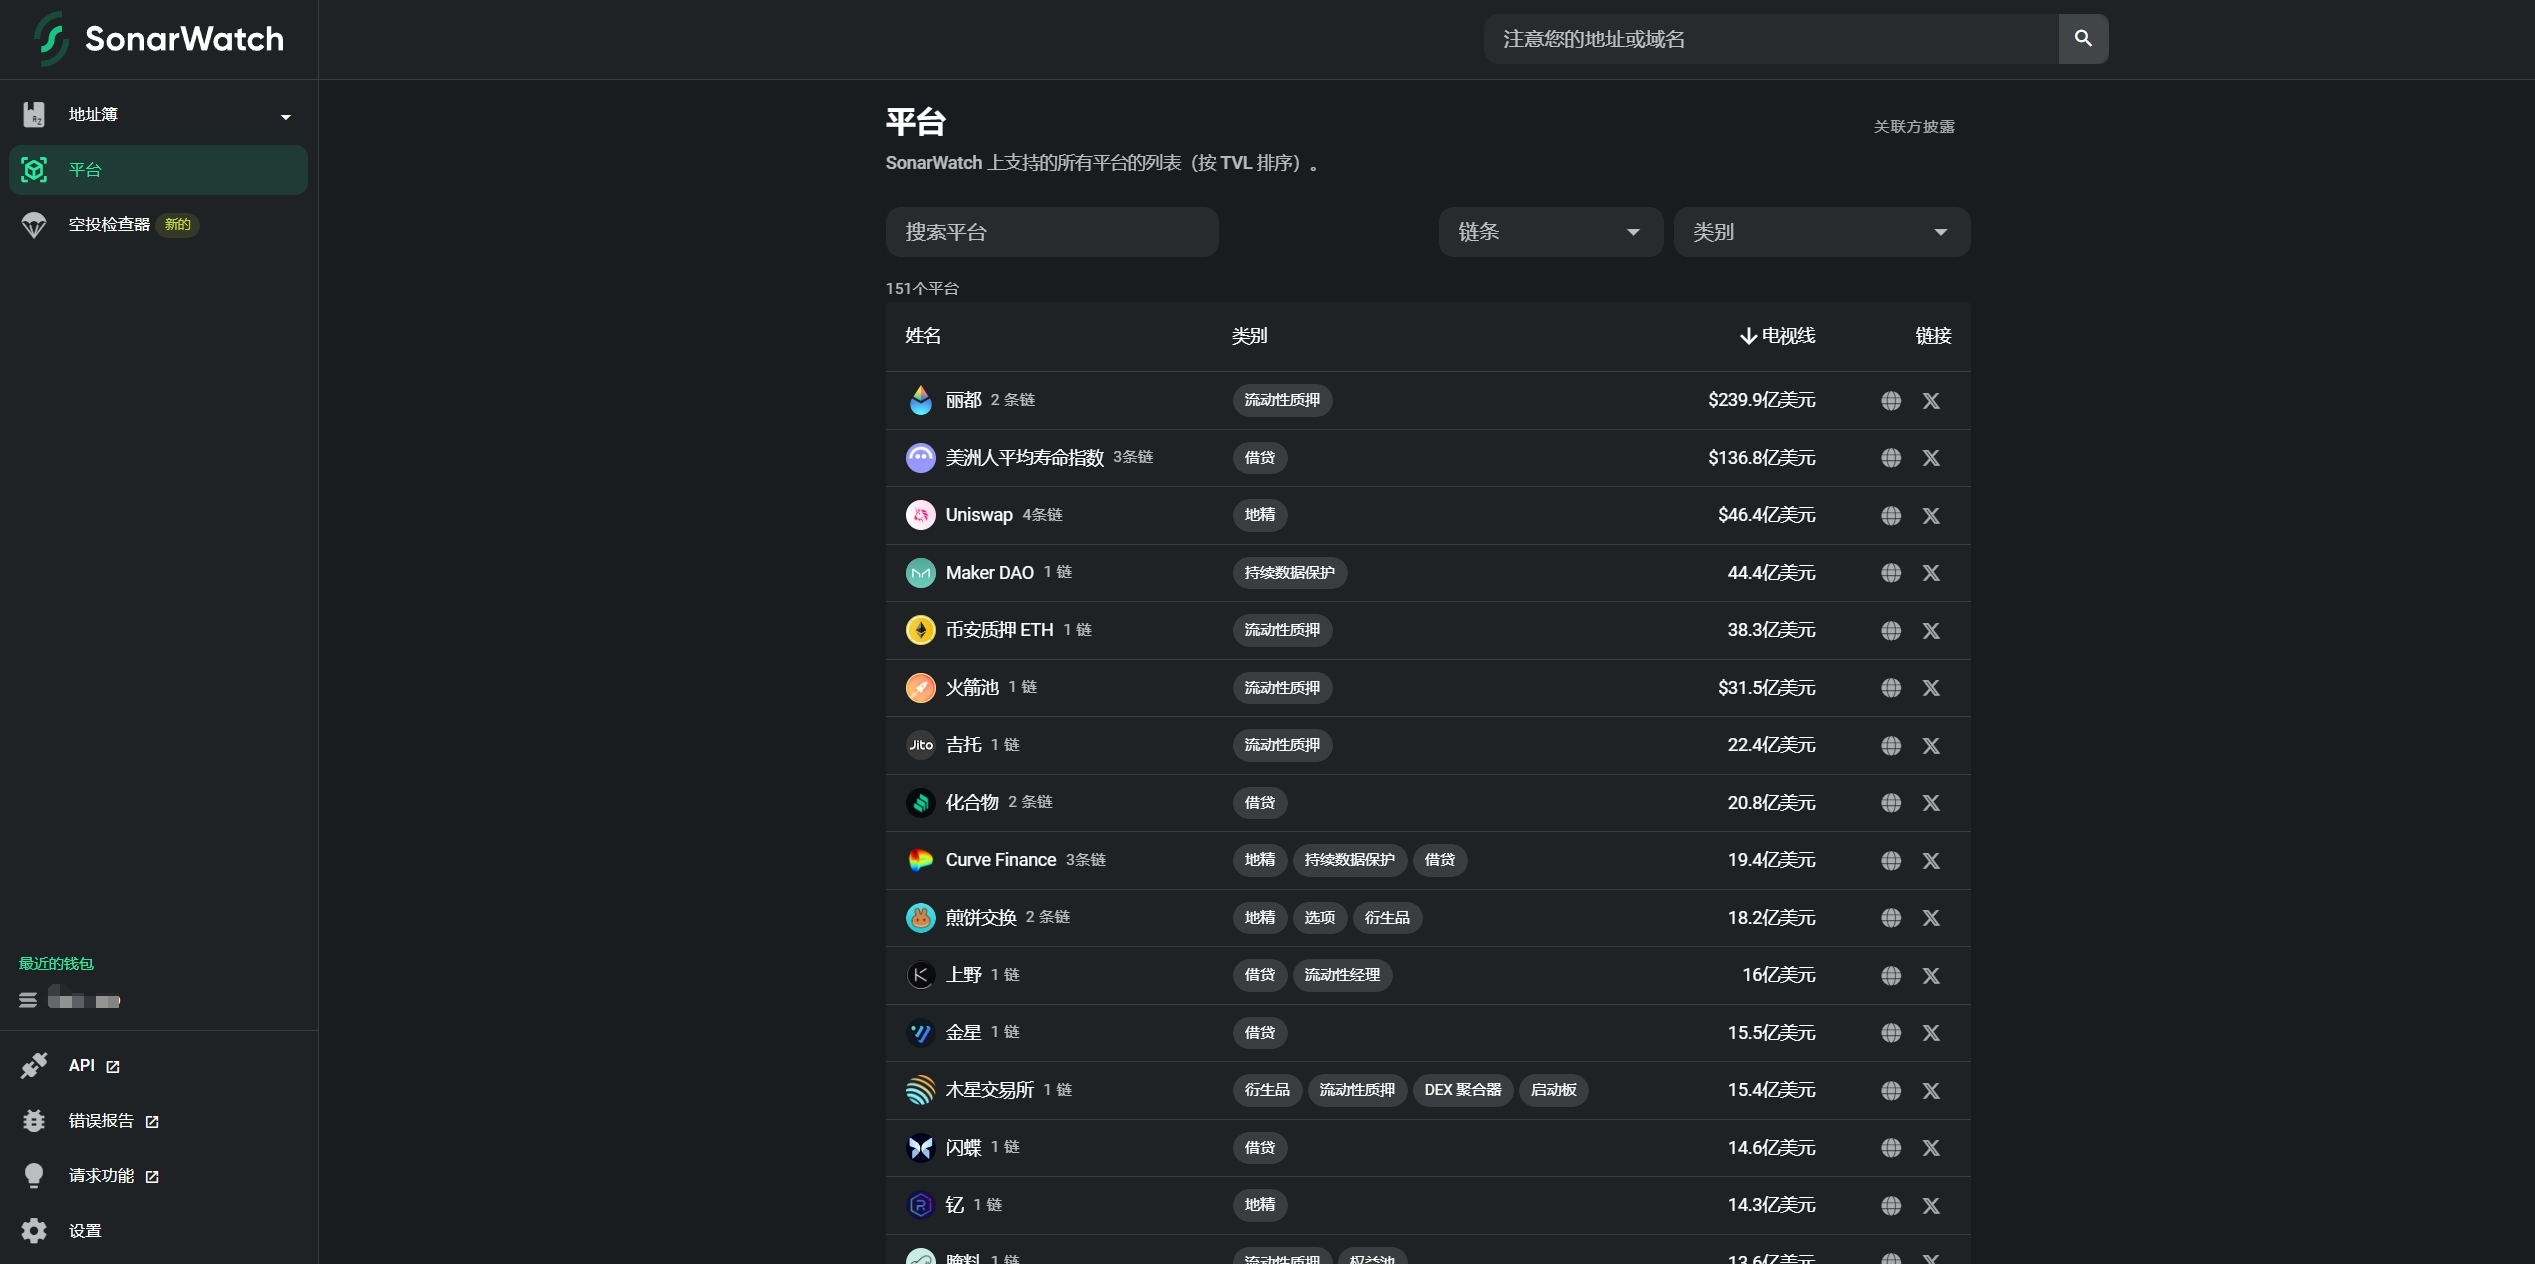2535x1264 pixels.
Task: Open the X icon for Curve Finance
Action: (1931, 860)
